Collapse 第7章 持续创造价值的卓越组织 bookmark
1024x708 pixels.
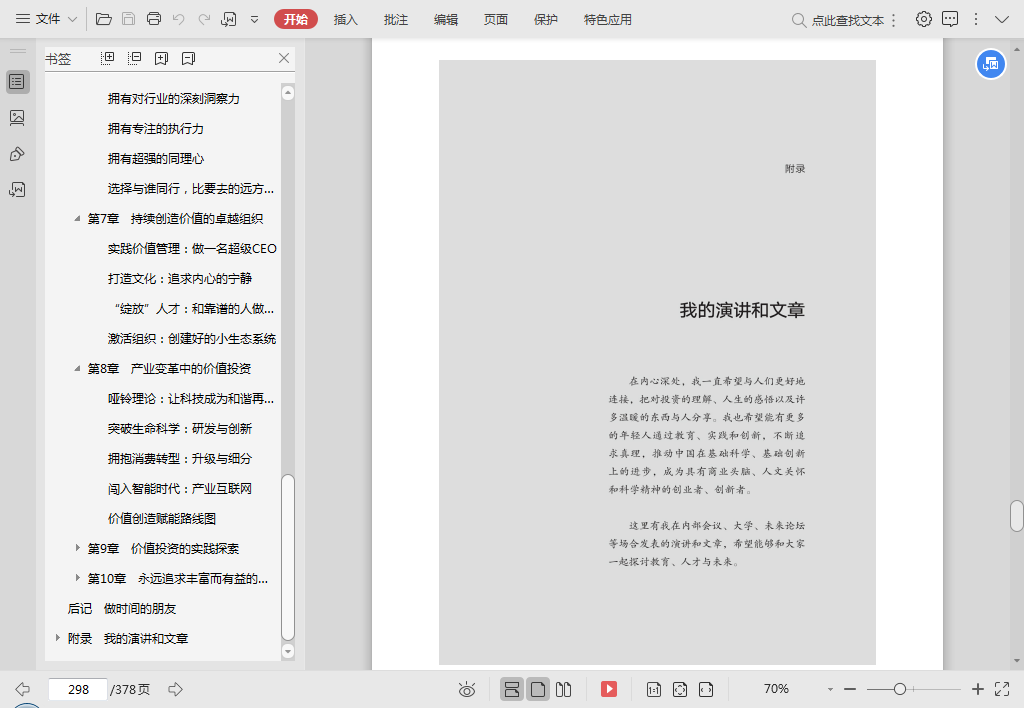[78, 219]
